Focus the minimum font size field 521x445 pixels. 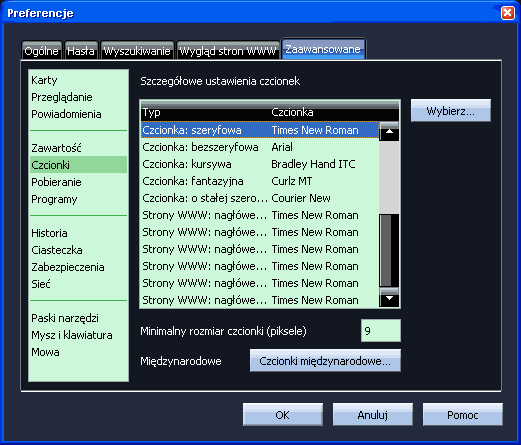pyautogui.click(x=381, y=331)
